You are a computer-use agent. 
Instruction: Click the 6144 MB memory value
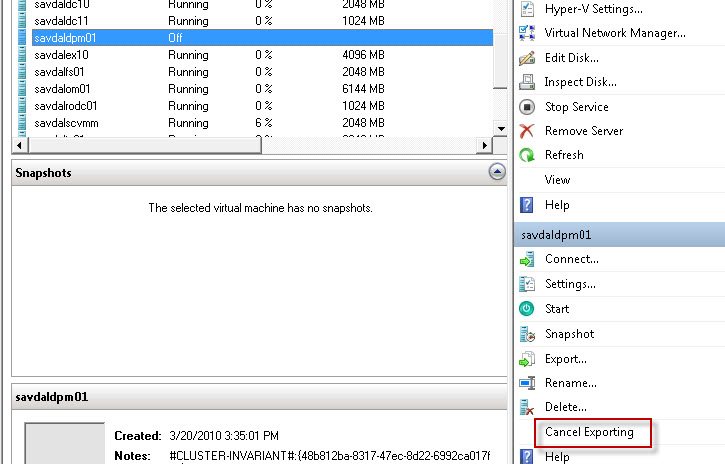tap(363, 89)
